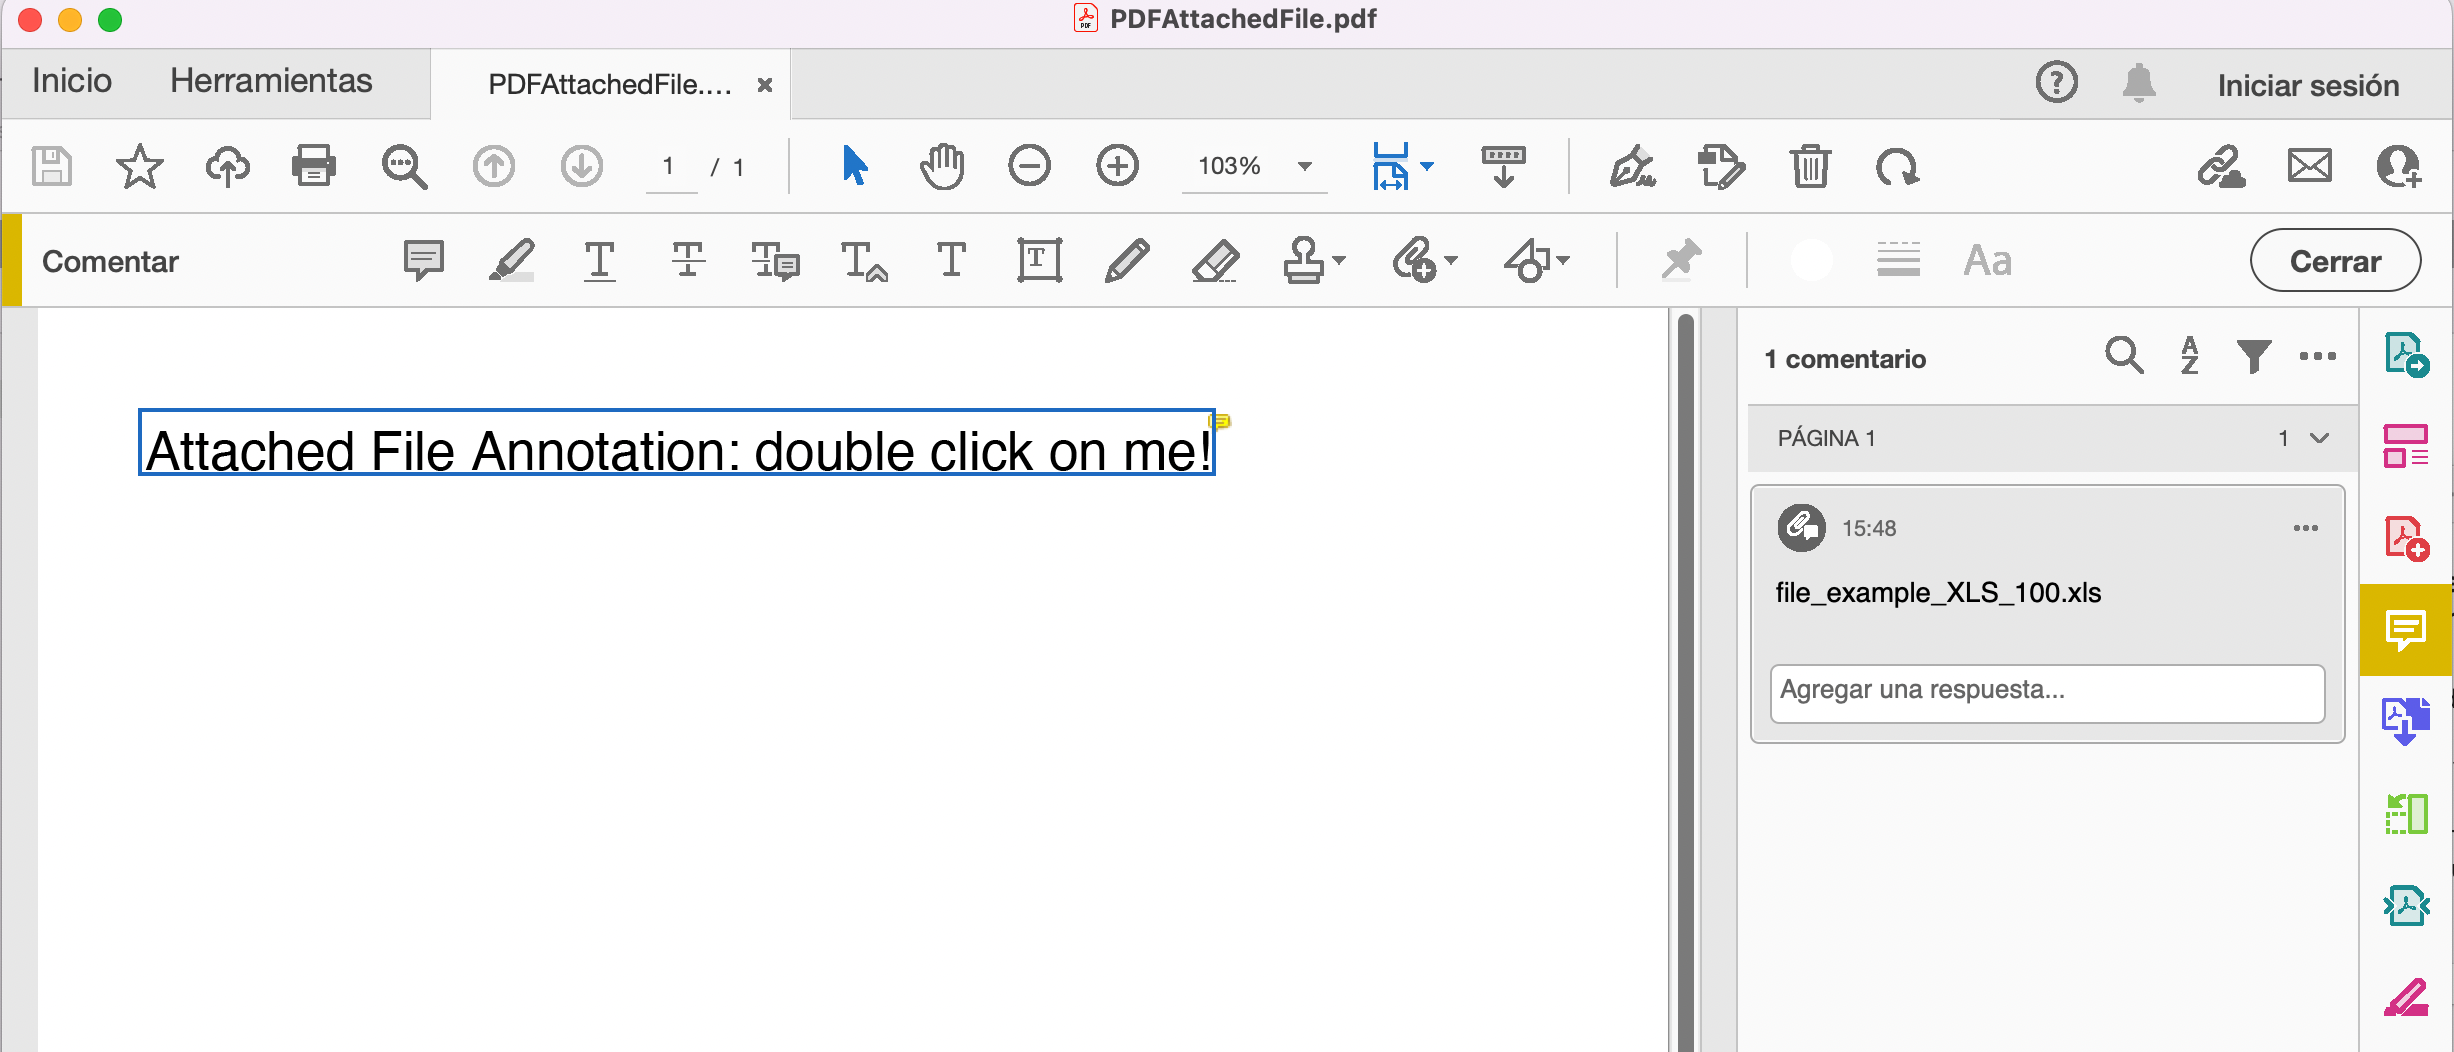Activate the Hand pan tool
The height and width of the screenshot is (1052, 2454).
coord(942,166)
